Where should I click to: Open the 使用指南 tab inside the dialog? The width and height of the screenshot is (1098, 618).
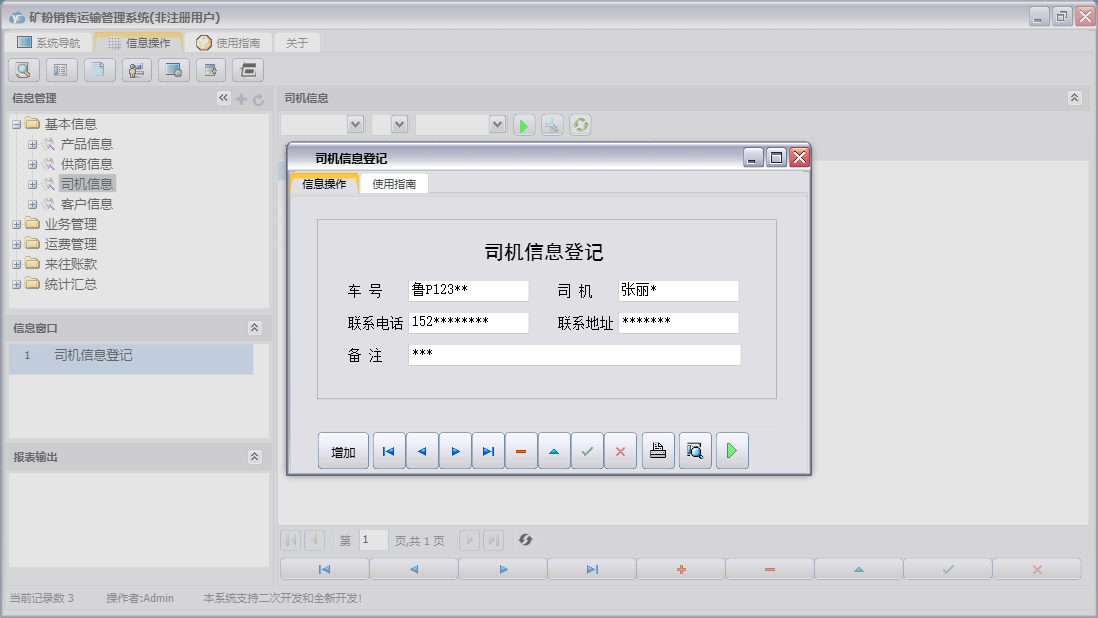[394, 184]
